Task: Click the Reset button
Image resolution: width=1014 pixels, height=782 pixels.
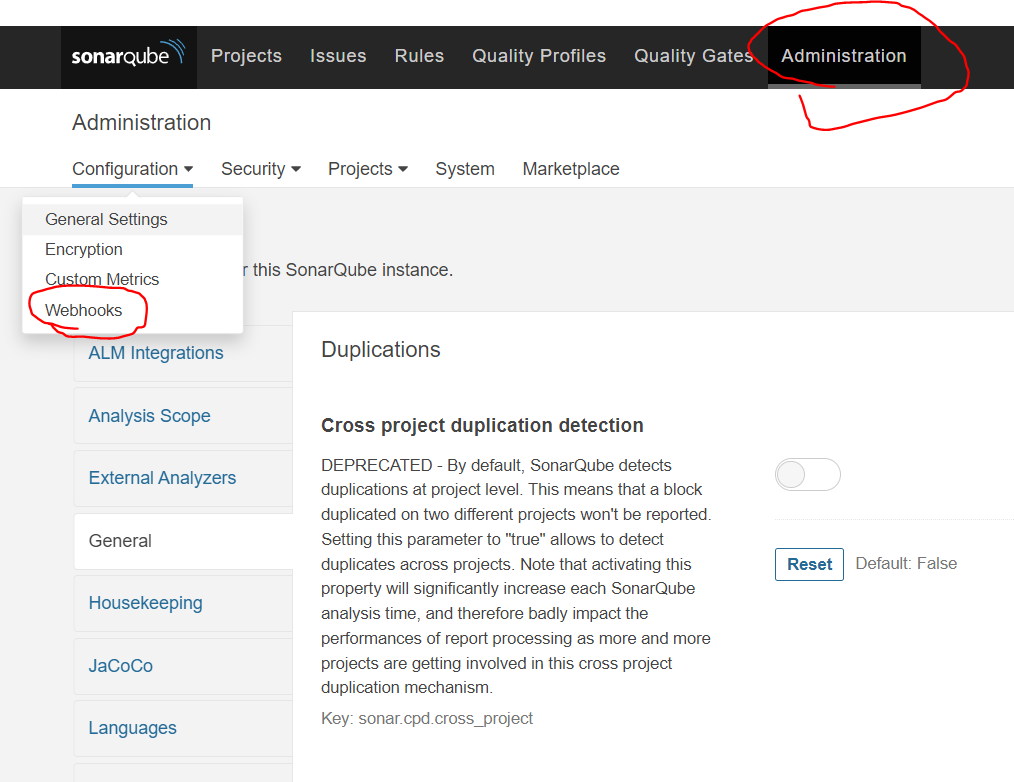Action: [x=809, y=564]
